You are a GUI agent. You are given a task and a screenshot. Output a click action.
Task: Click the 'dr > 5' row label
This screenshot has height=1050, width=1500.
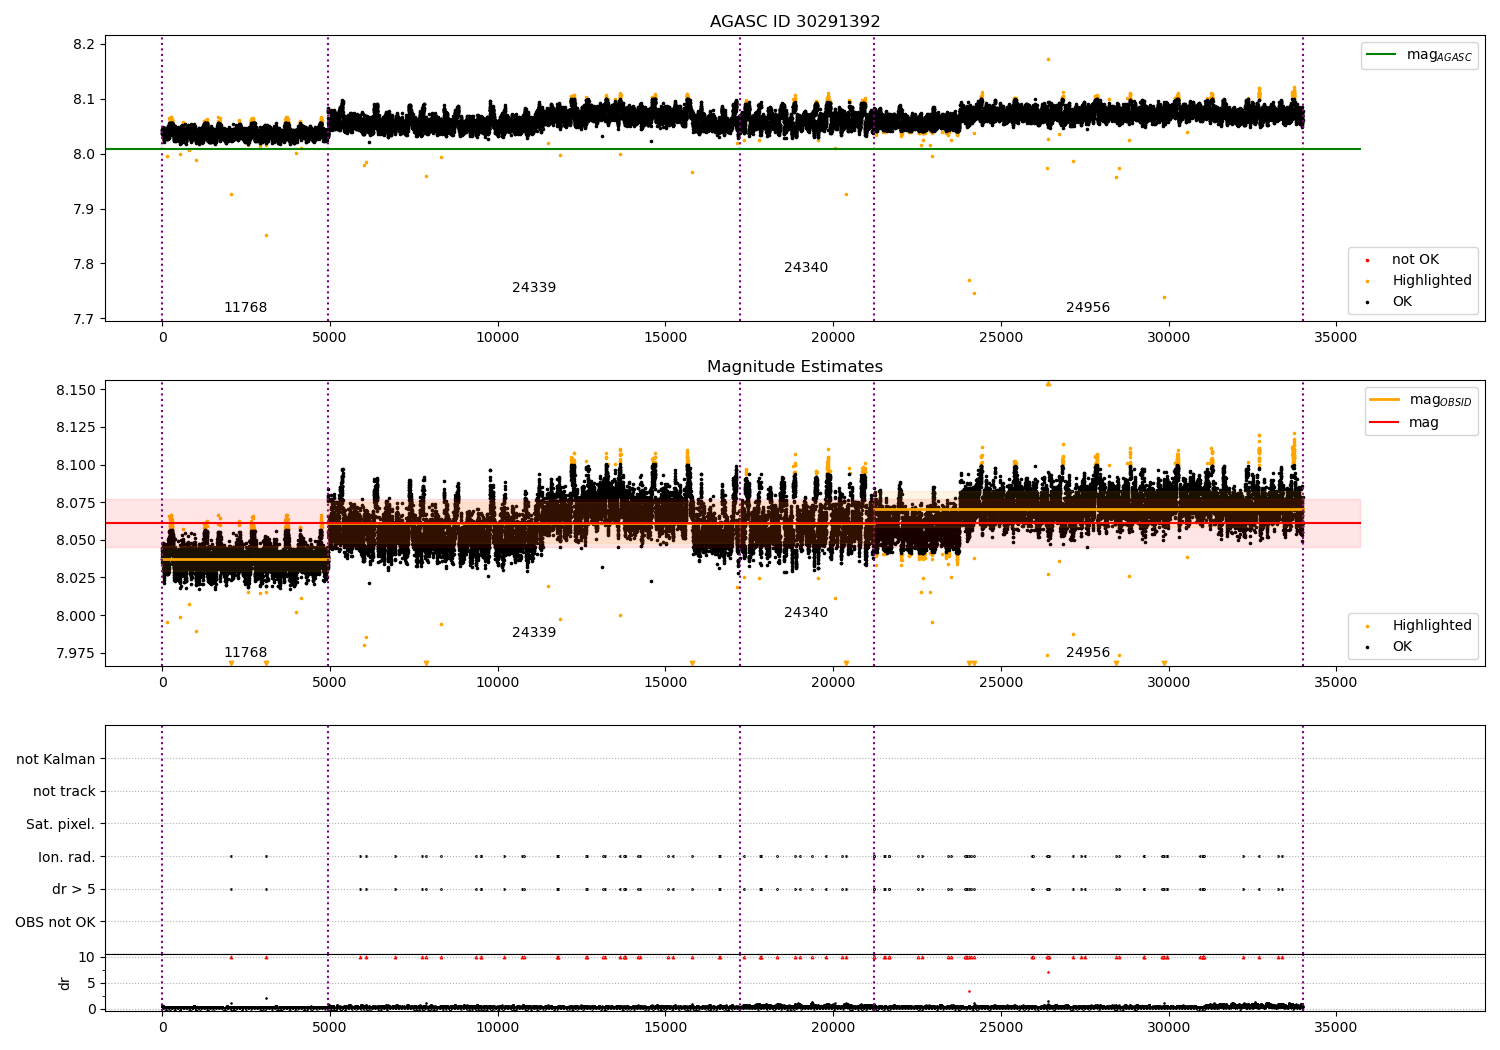(74, 889)
